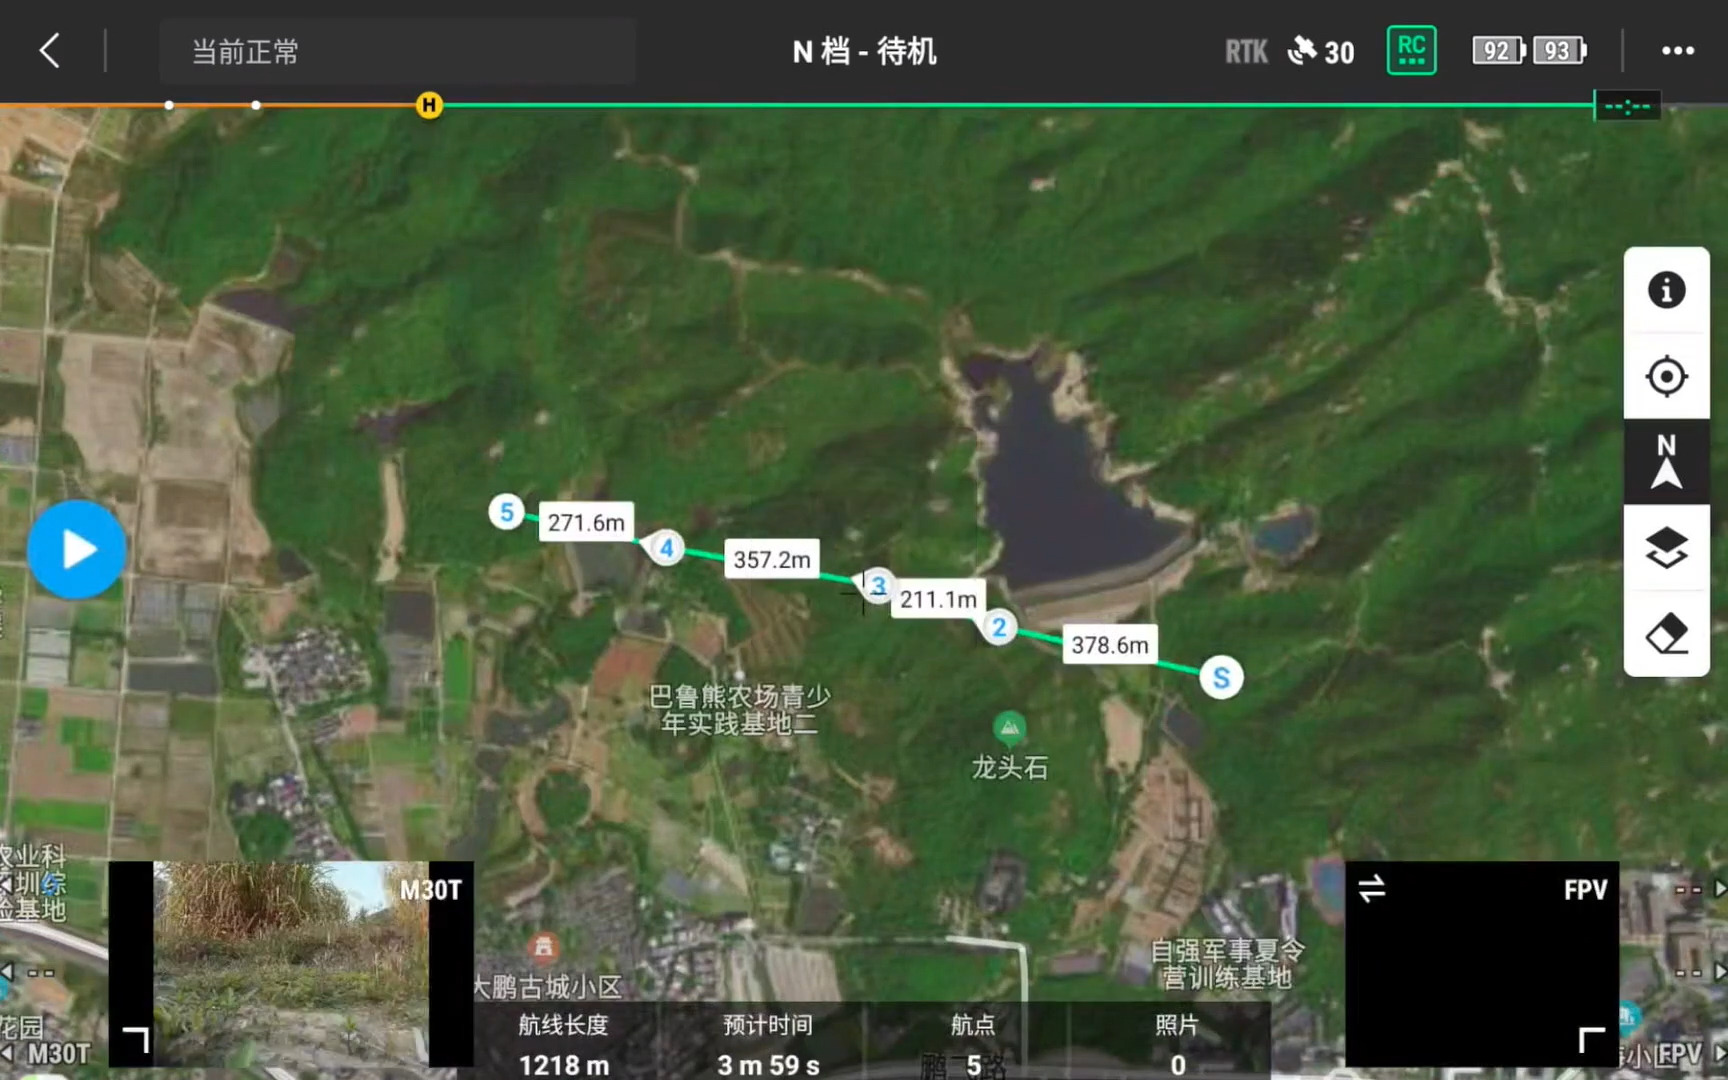Screen dimensions: 1728x1080
Task: Select the start point S marker
Action: (x=1221, y=678)
